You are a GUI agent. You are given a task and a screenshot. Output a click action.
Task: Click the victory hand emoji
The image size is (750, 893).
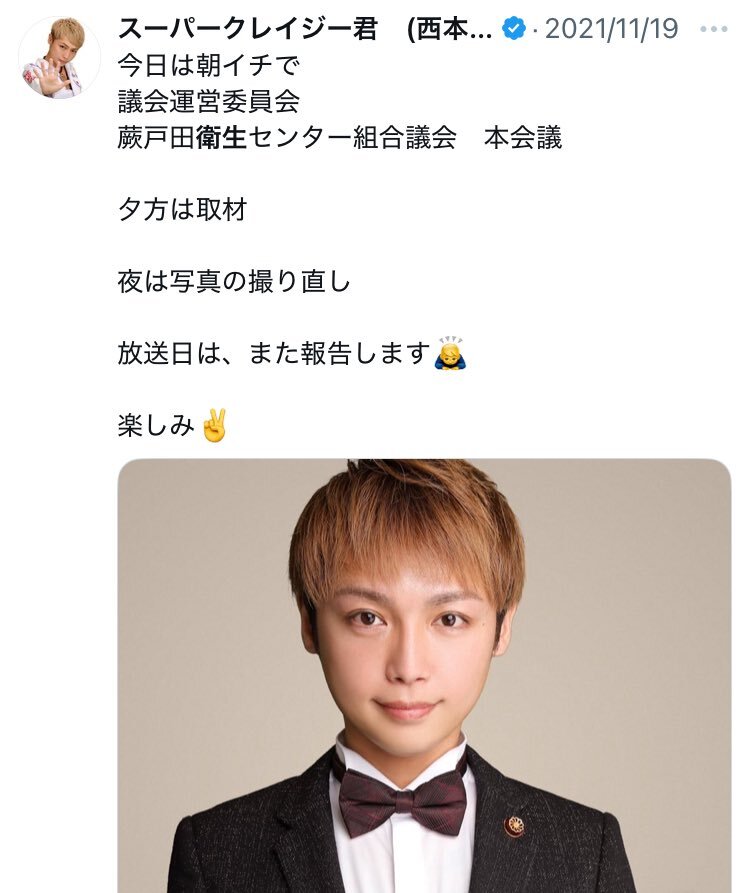coord(214,425)
